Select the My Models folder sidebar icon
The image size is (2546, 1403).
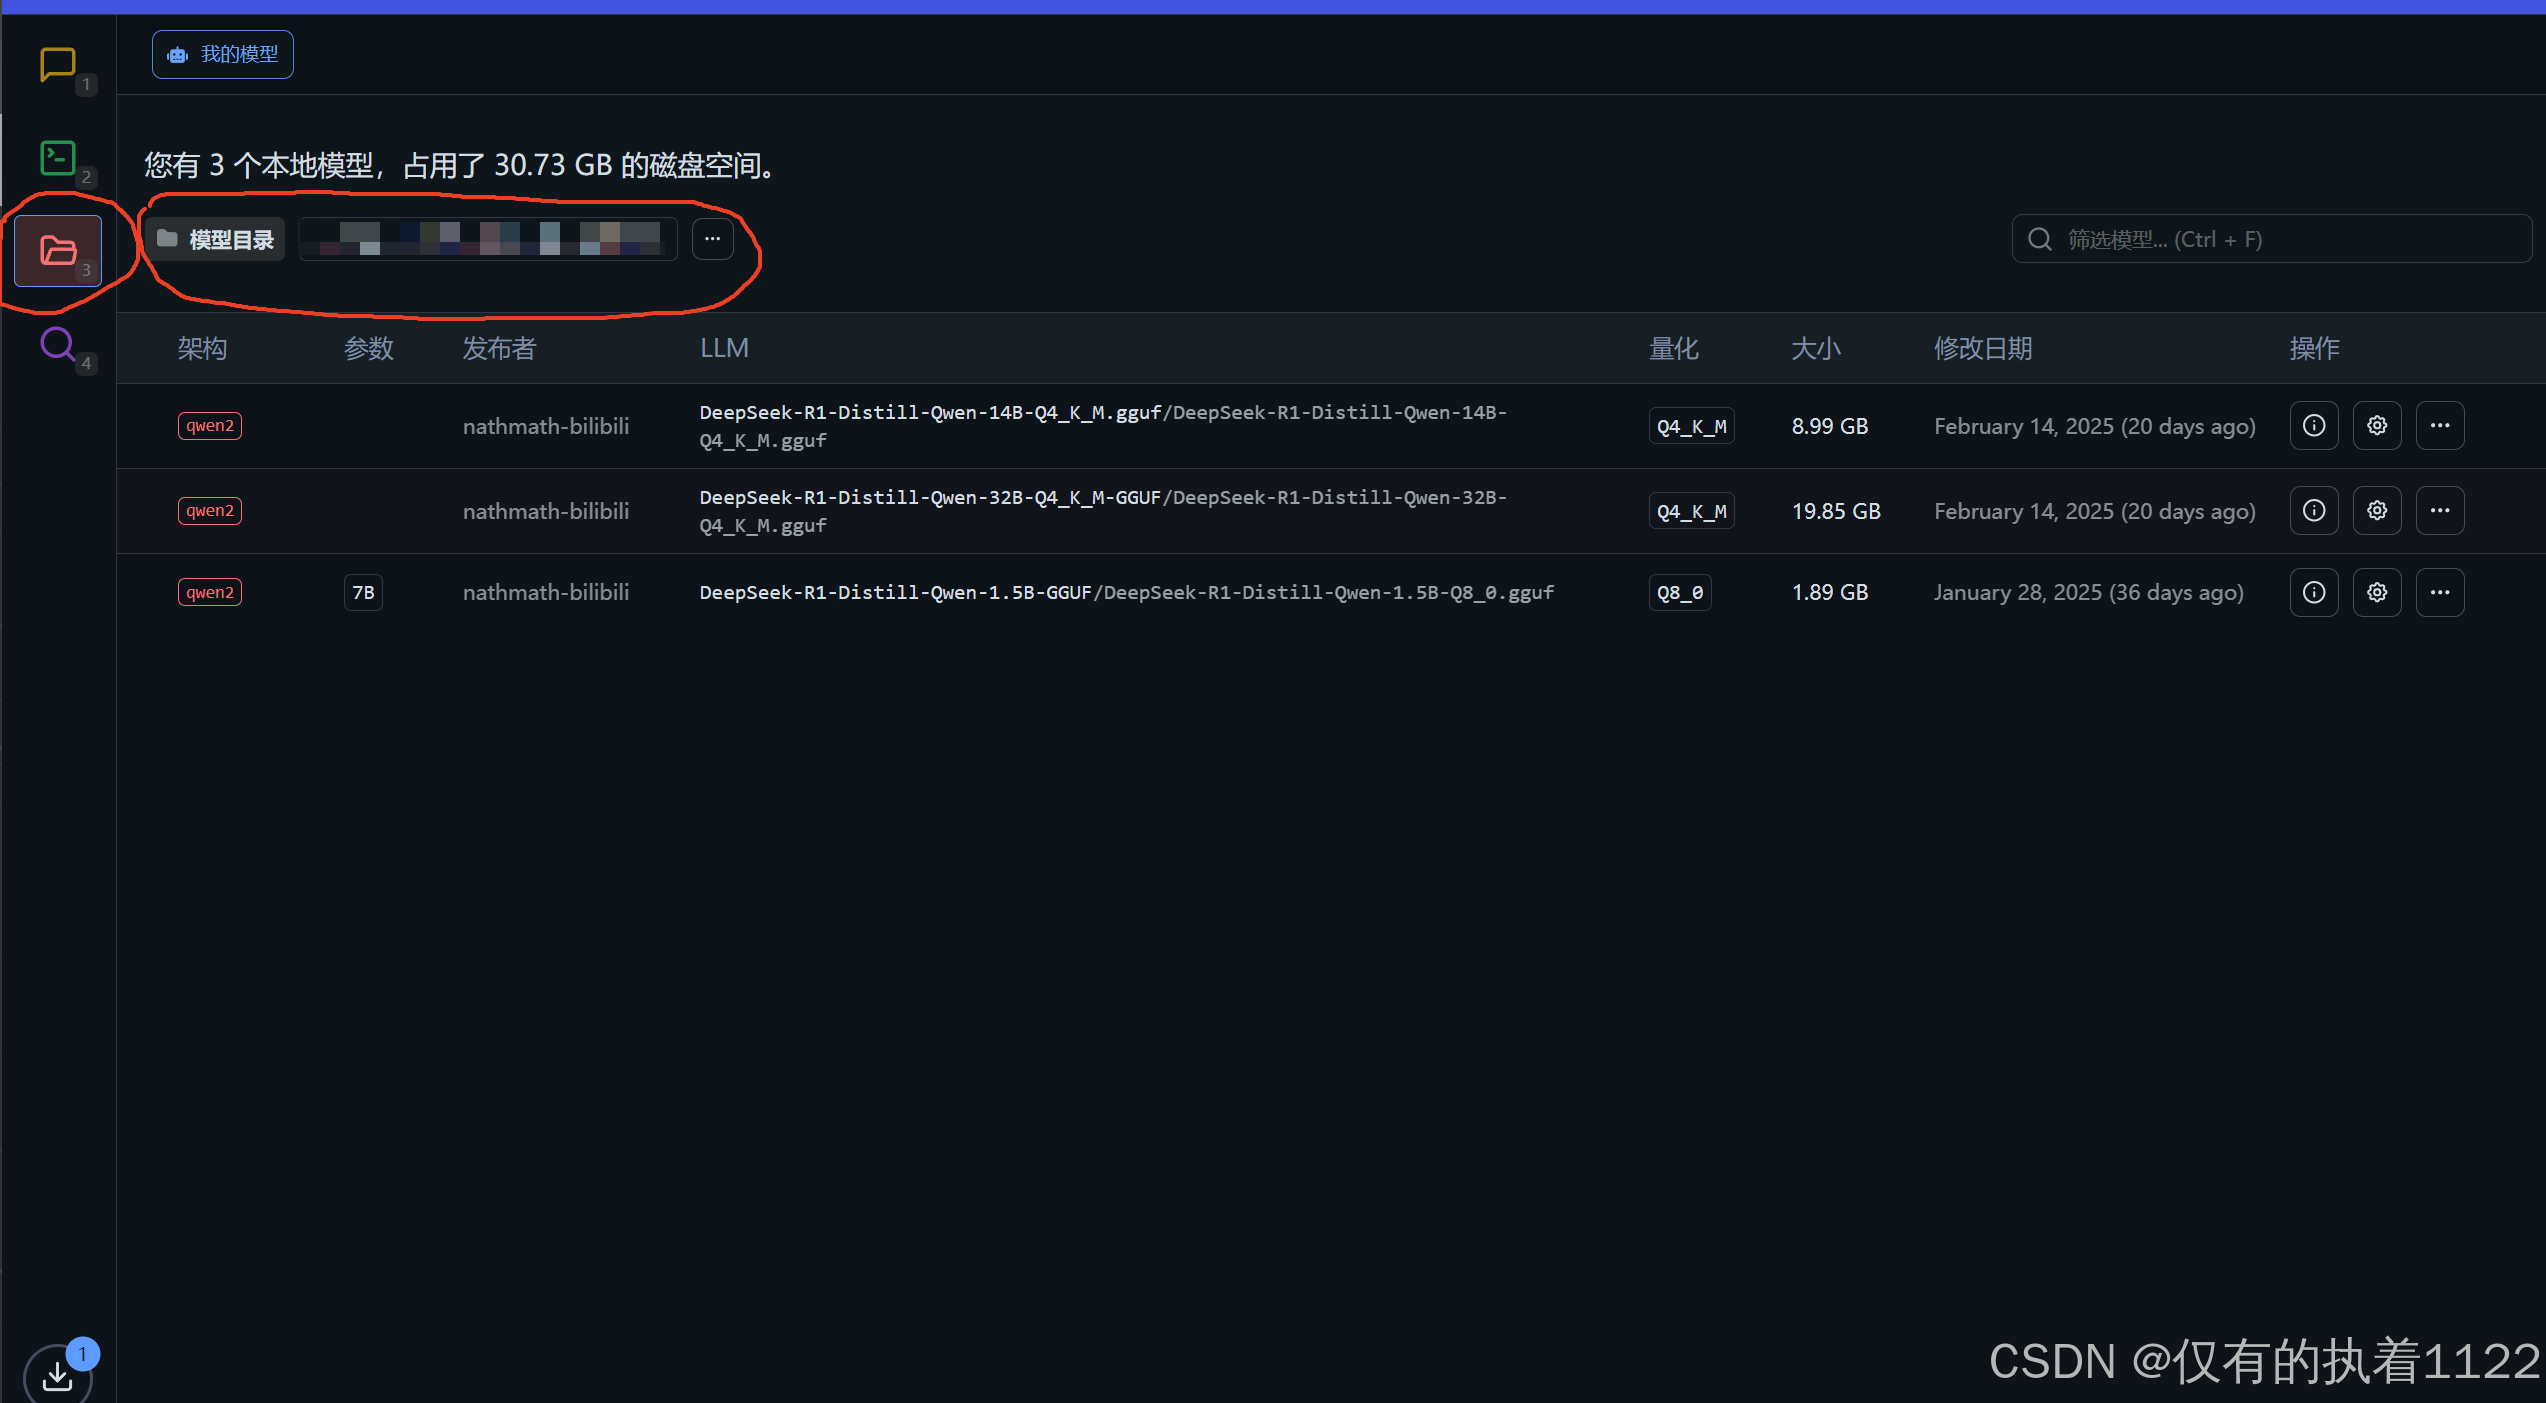pos(57,250)
